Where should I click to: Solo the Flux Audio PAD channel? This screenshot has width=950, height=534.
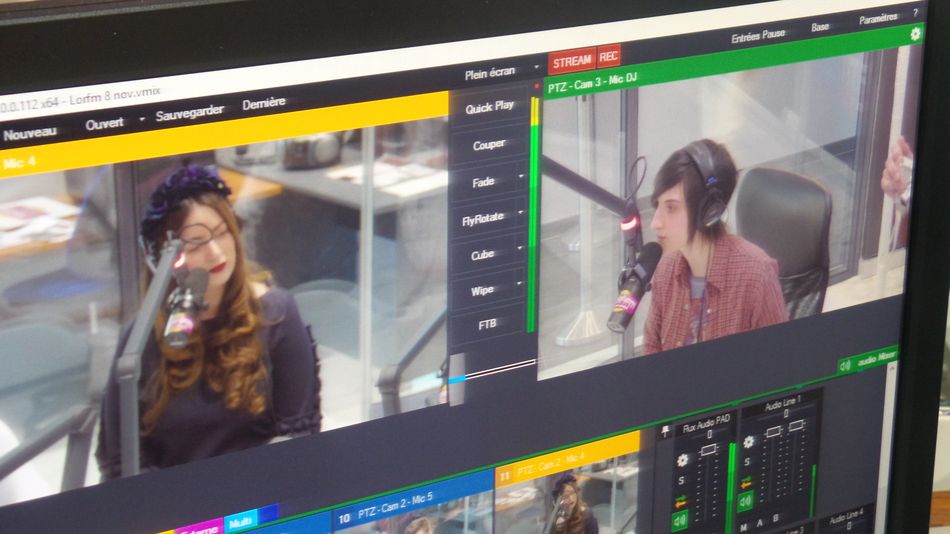pos(682,481)
